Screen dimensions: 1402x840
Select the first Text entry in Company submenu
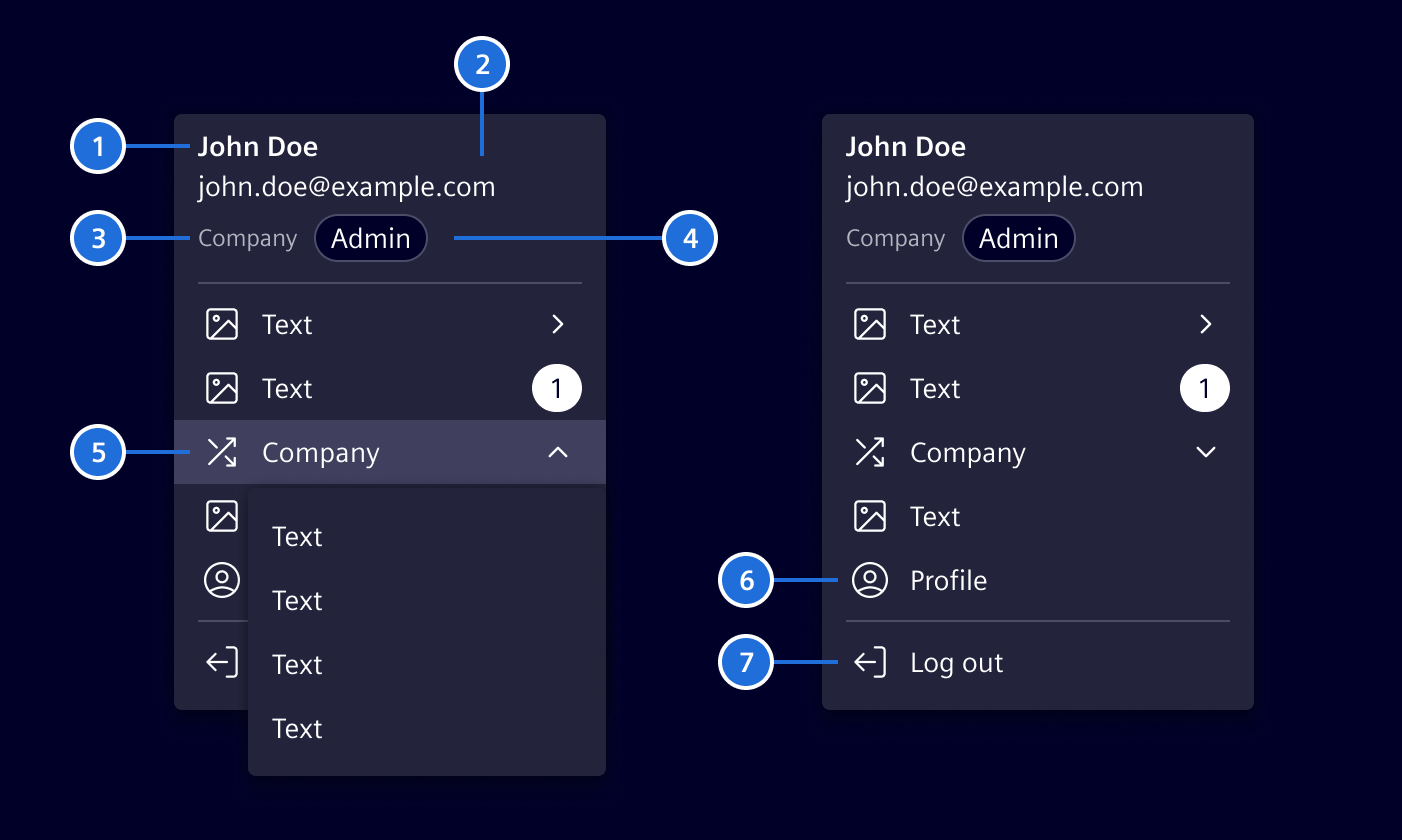click(x=298, y=537)
